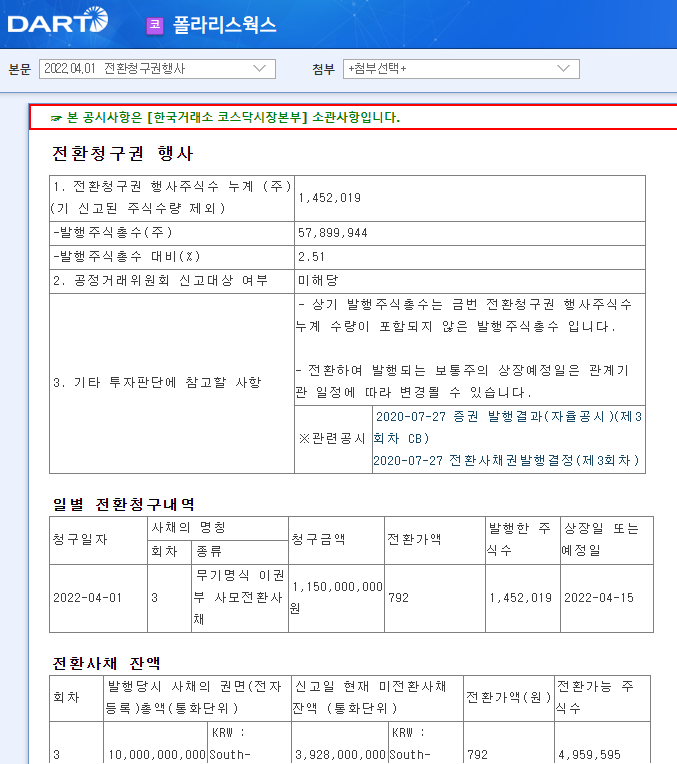Click the DART logo
This screenshot has width=677, height=764.
point(58,21)
